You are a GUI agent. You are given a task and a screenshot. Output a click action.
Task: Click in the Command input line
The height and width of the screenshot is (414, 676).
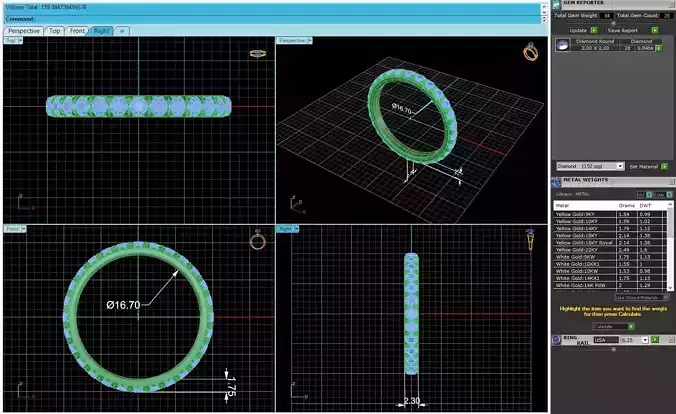pos(272,19)
